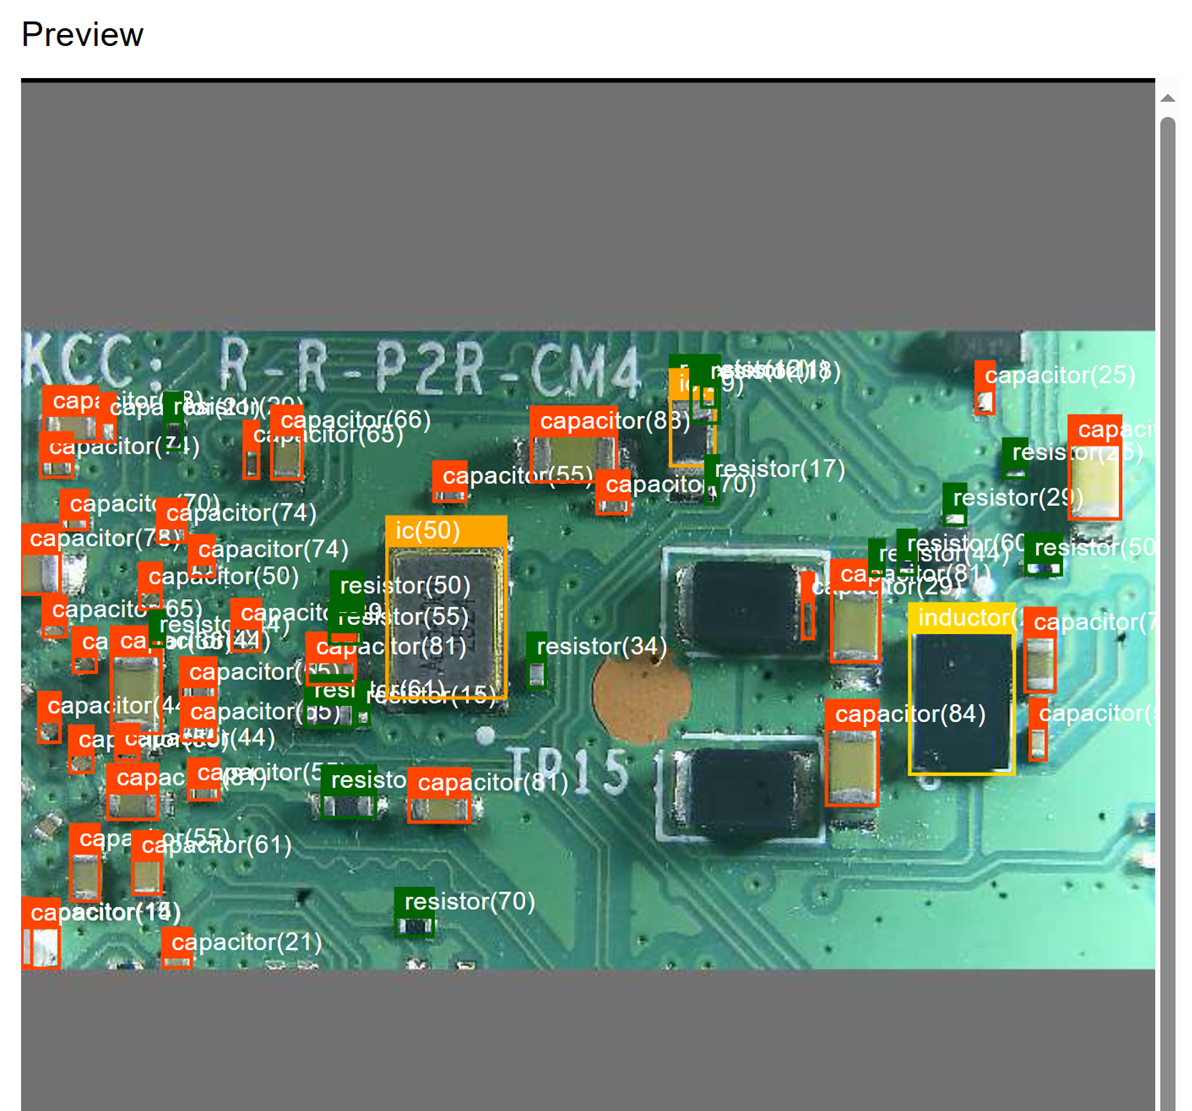The height and width of the screenshot is (1111, 1192).
Task: Click the capacitor(84) detection label
Action: (x=909, y=714)
